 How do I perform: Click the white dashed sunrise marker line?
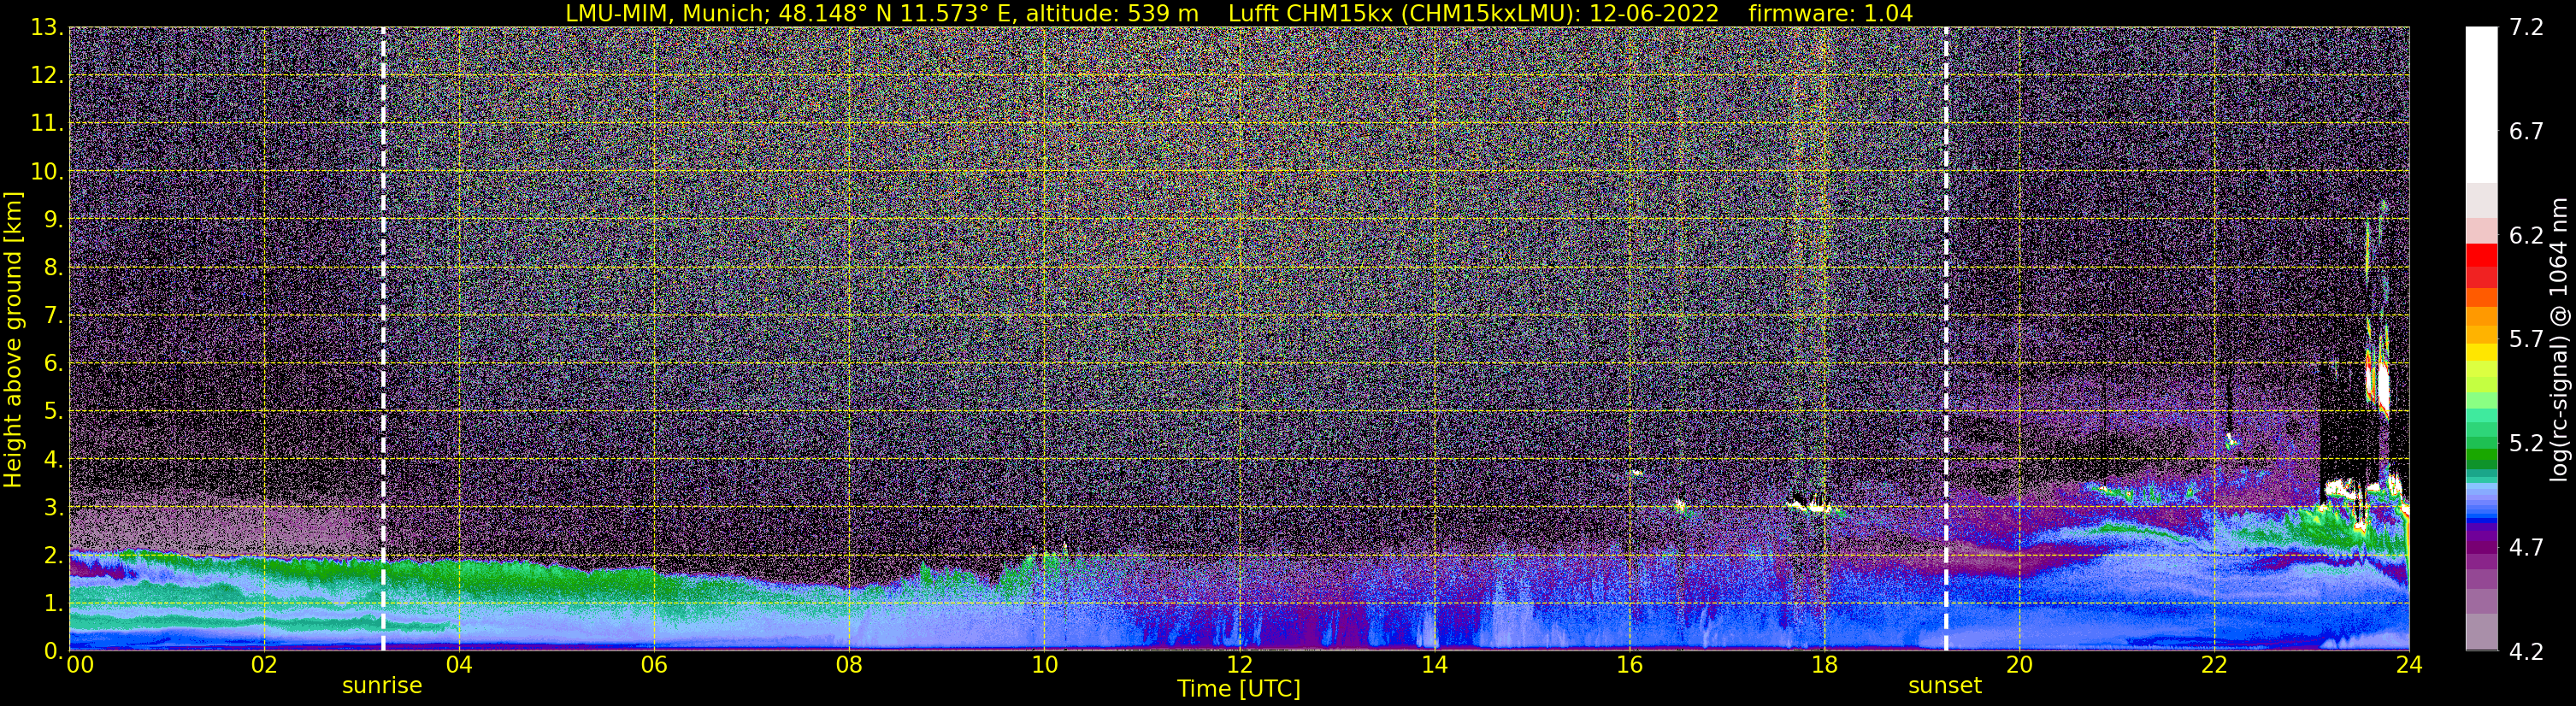(383, 339)
